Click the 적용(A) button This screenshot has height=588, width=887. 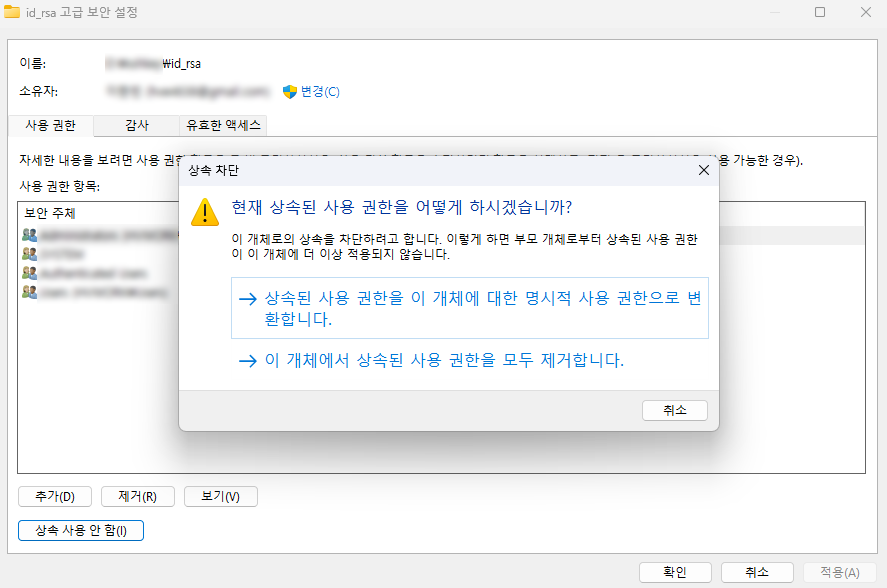point(839,572)
